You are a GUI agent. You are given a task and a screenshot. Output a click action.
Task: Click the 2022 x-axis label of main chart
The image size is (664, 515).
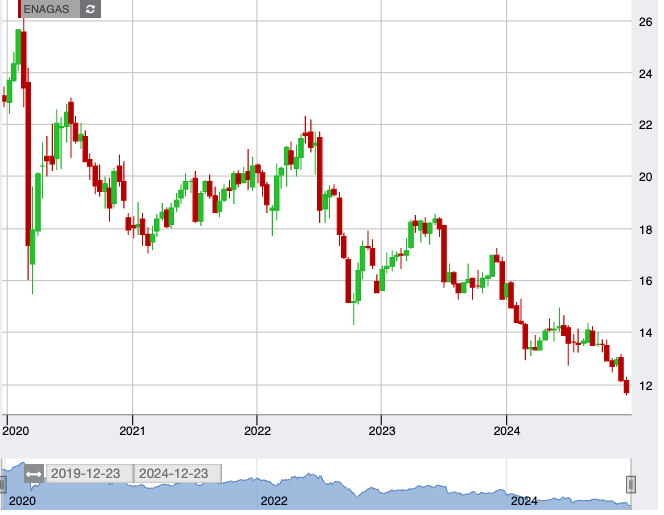[x=257, y=431]
